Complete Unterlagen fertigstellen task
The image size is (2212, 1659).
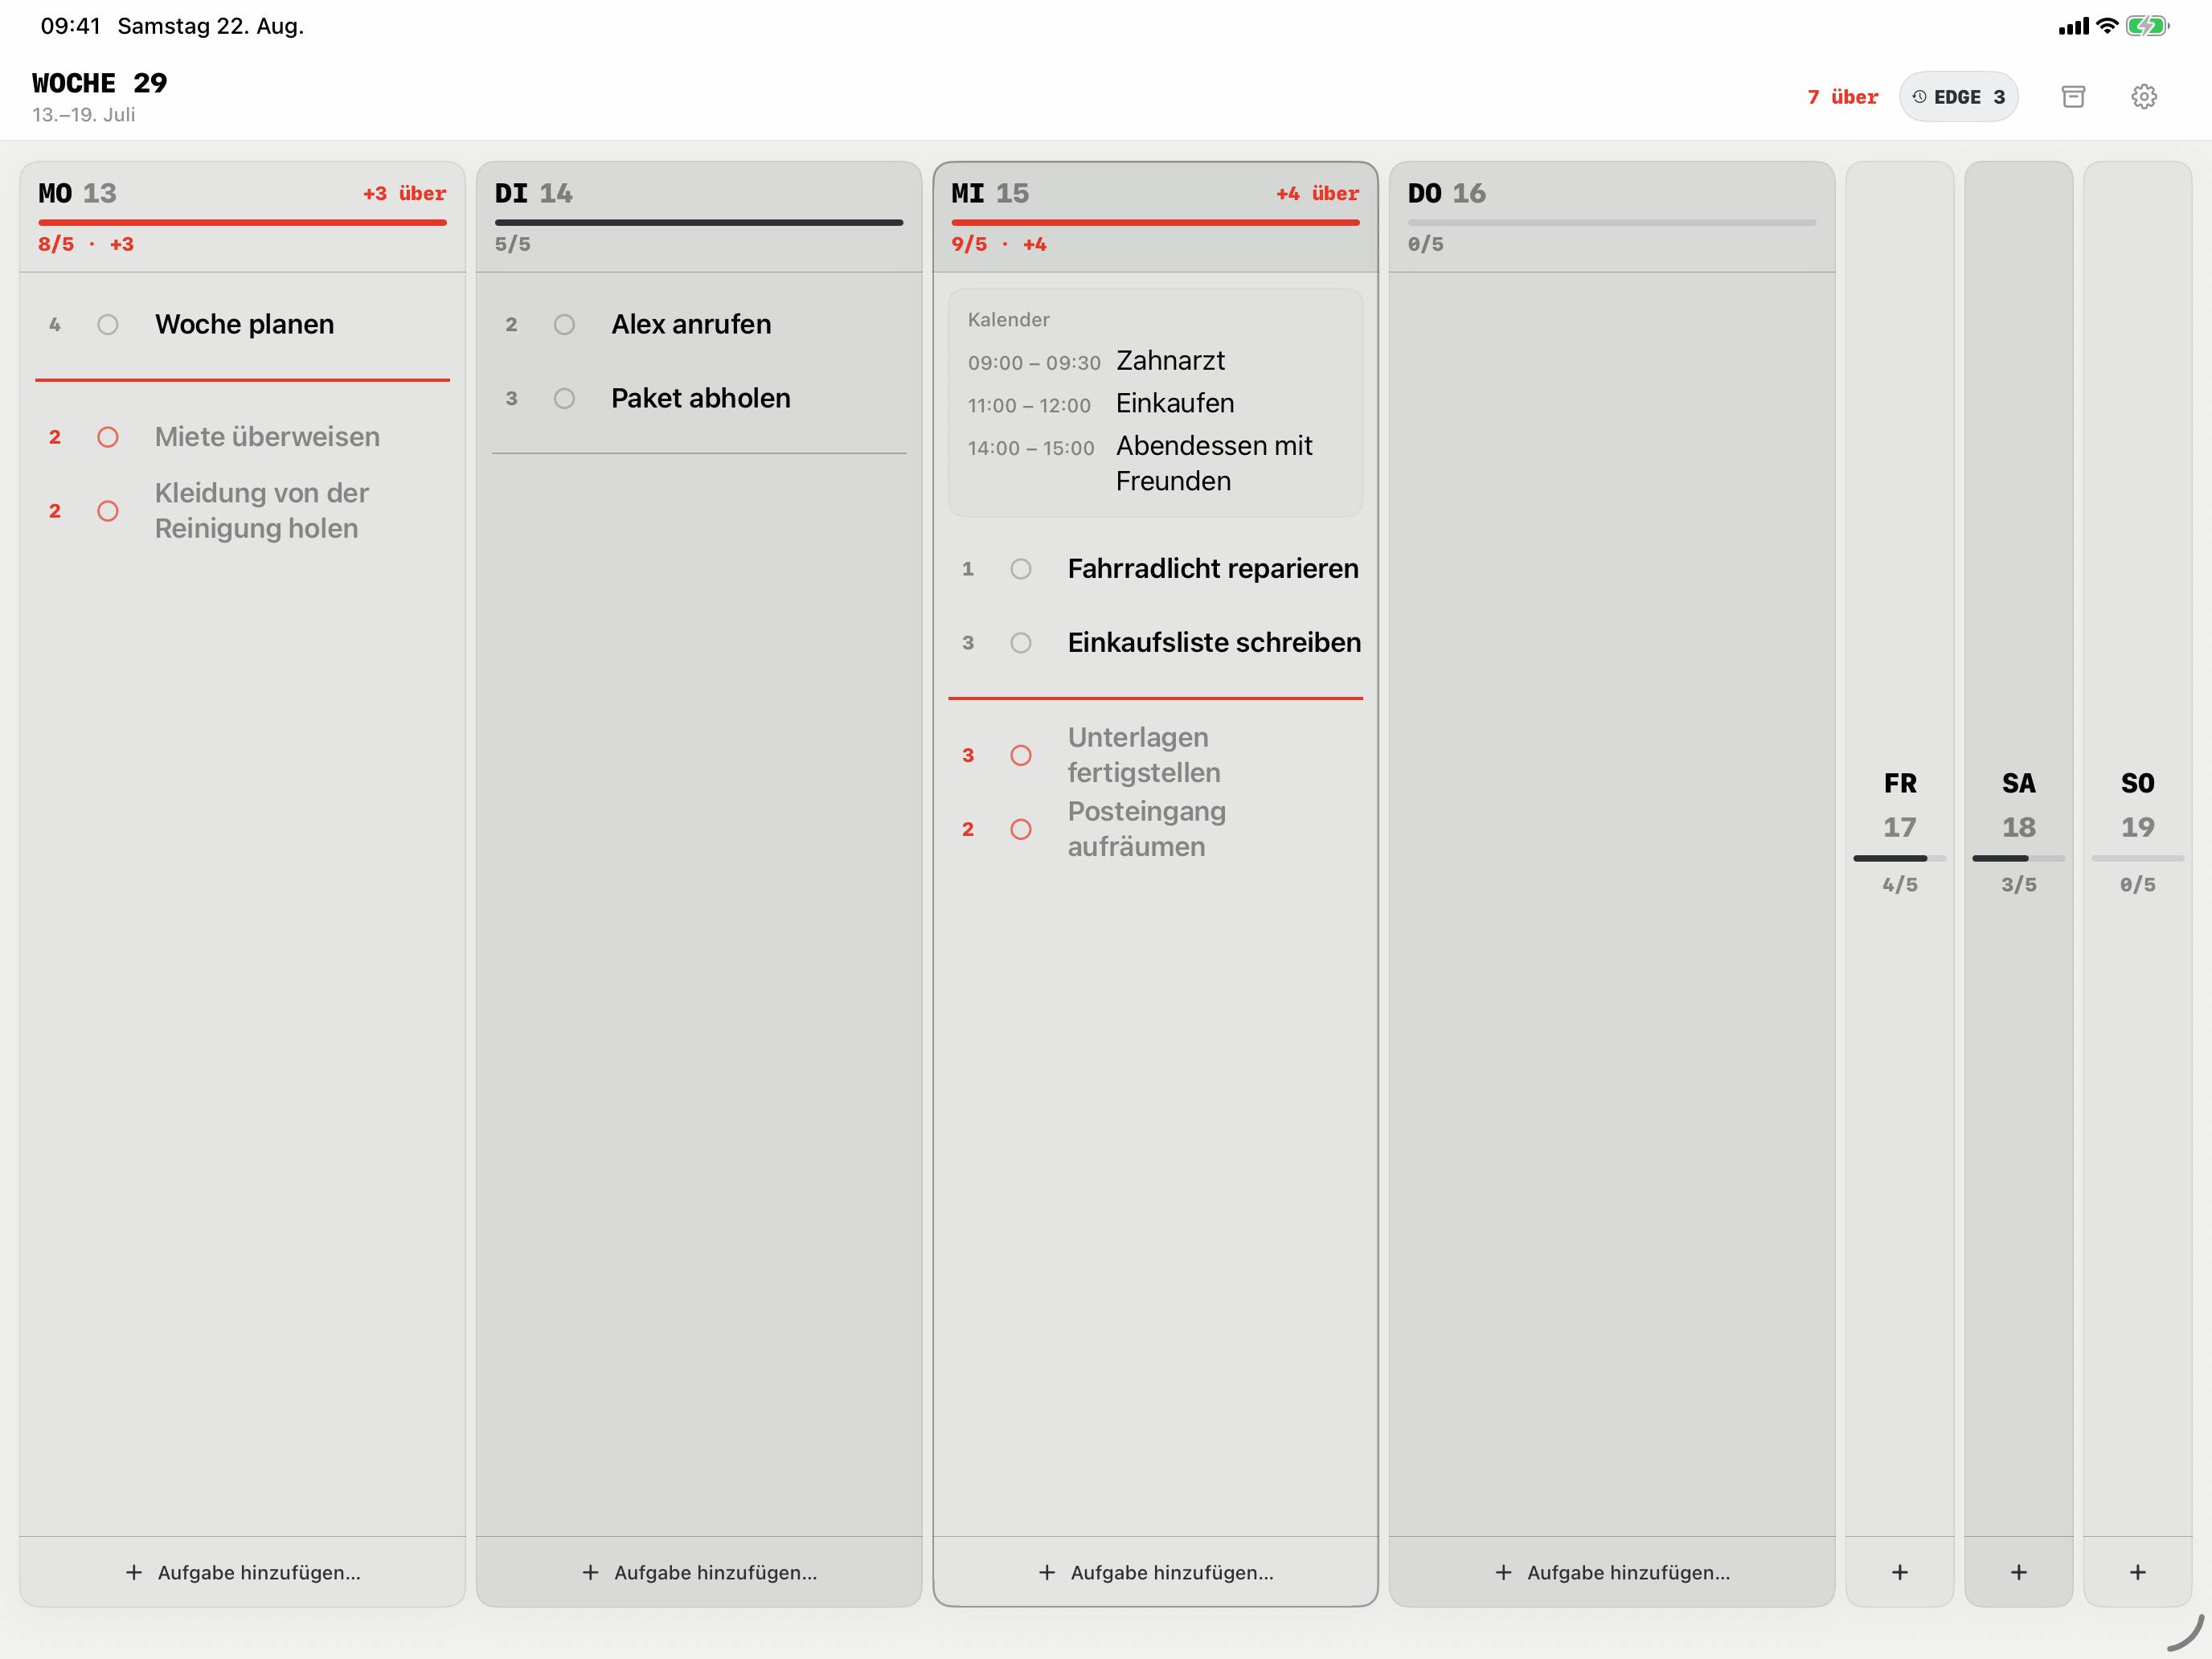tap(1020, 755)
